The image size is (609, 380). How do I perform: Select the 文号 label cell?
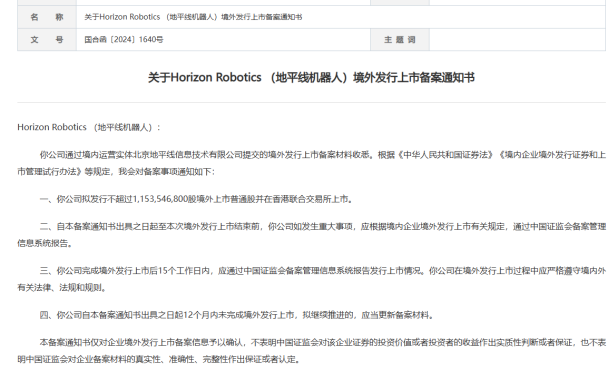tap(47, 40)
